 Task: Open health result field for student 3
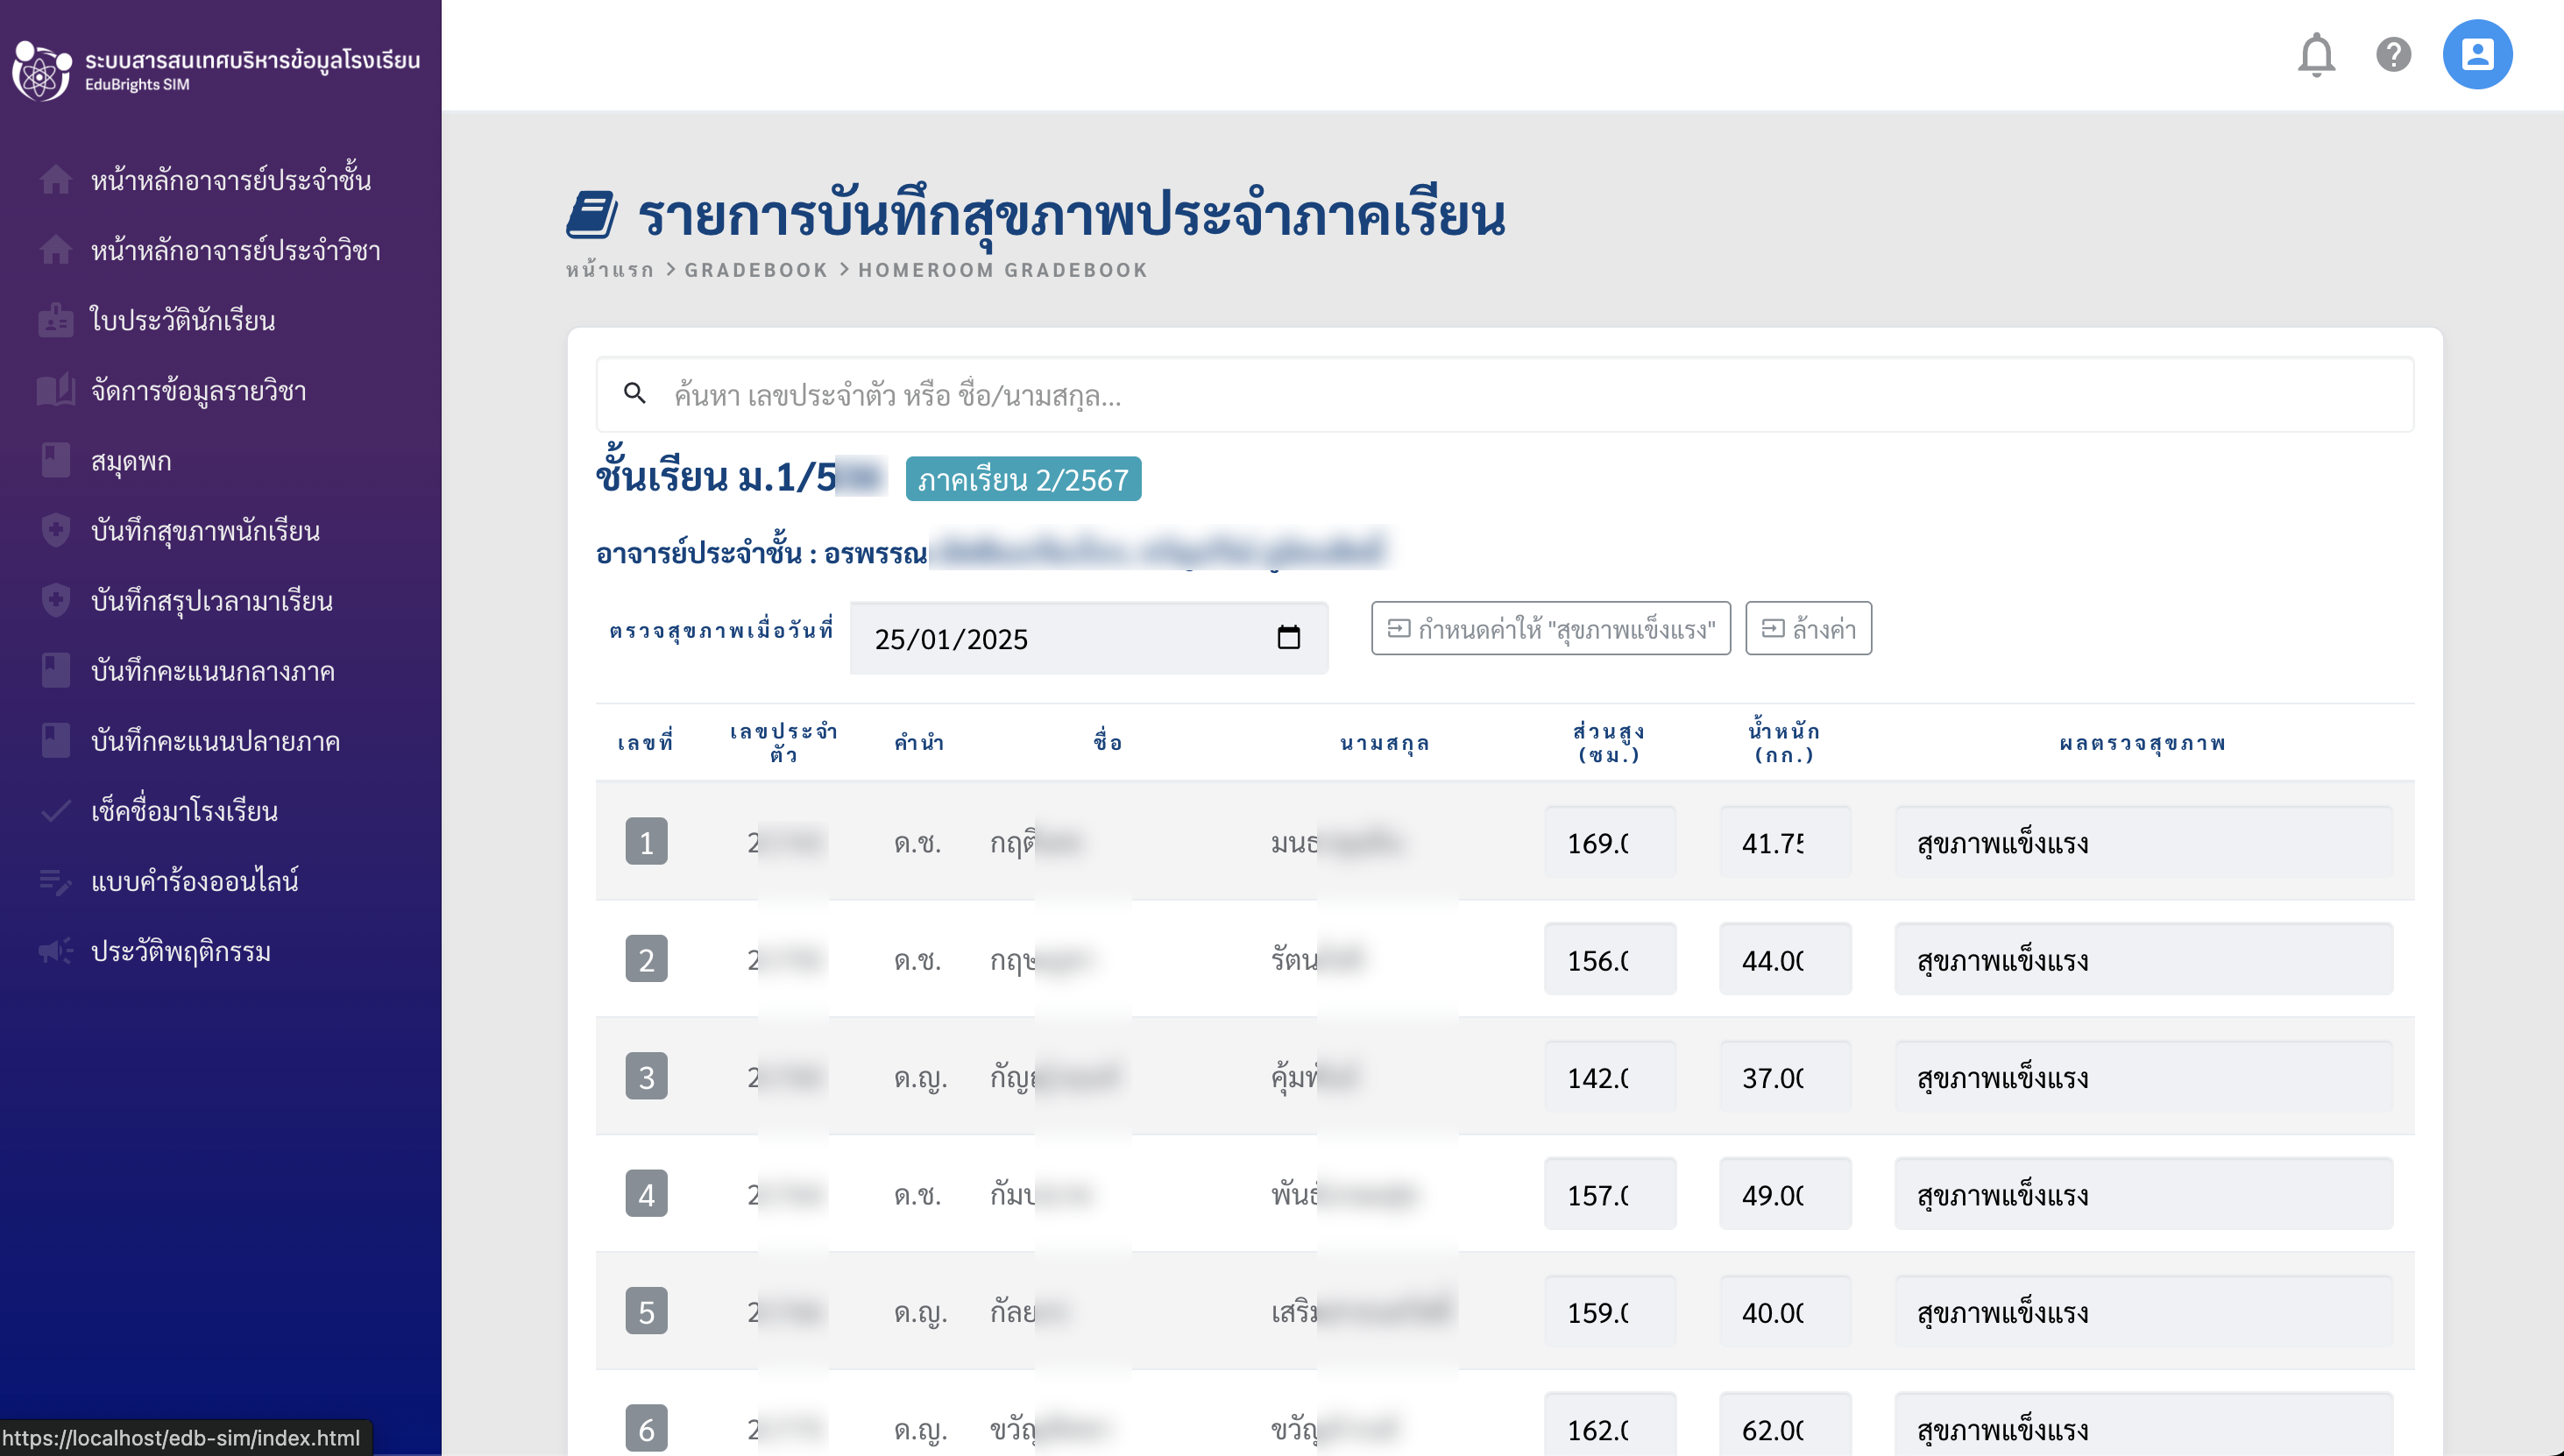click(2142, 1078)
